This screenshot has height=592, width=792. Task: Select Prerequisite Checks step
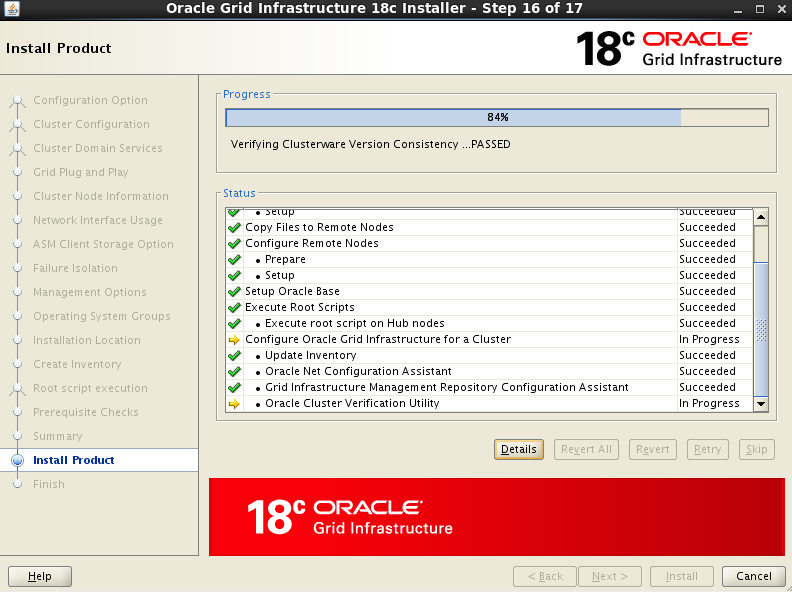pos(86,412)
